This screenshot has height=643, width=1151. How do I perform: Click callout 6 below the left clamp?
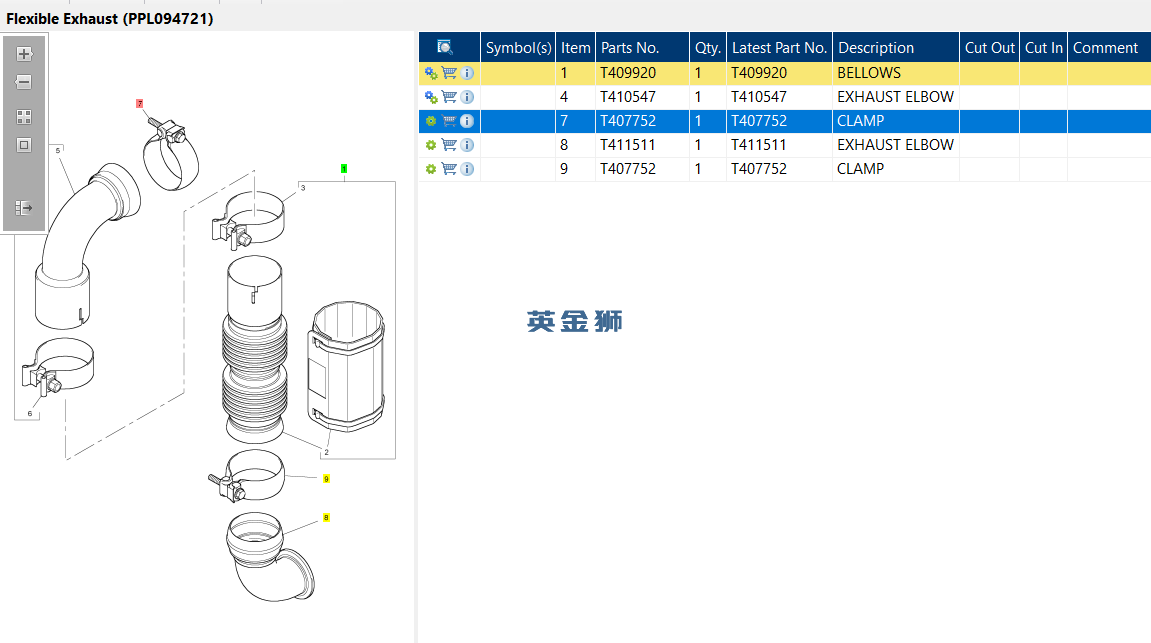coord(30,414)
